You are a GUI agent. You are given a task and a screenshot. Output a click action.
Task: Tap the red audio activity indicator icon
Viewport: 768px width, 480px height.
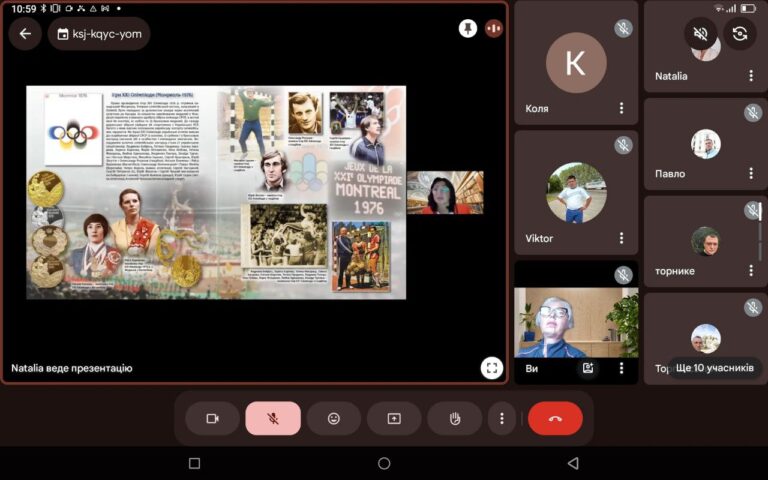494,28
